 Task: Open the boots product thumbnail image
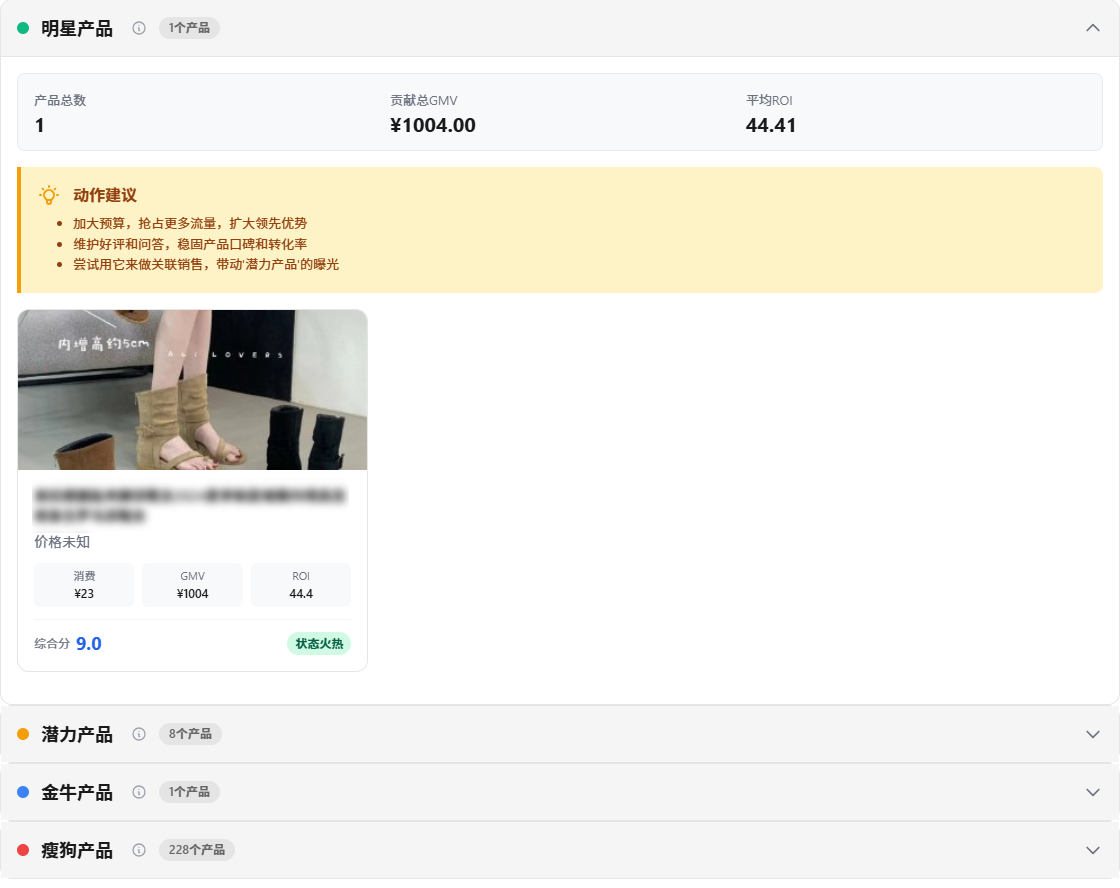[x=192, y=389]
